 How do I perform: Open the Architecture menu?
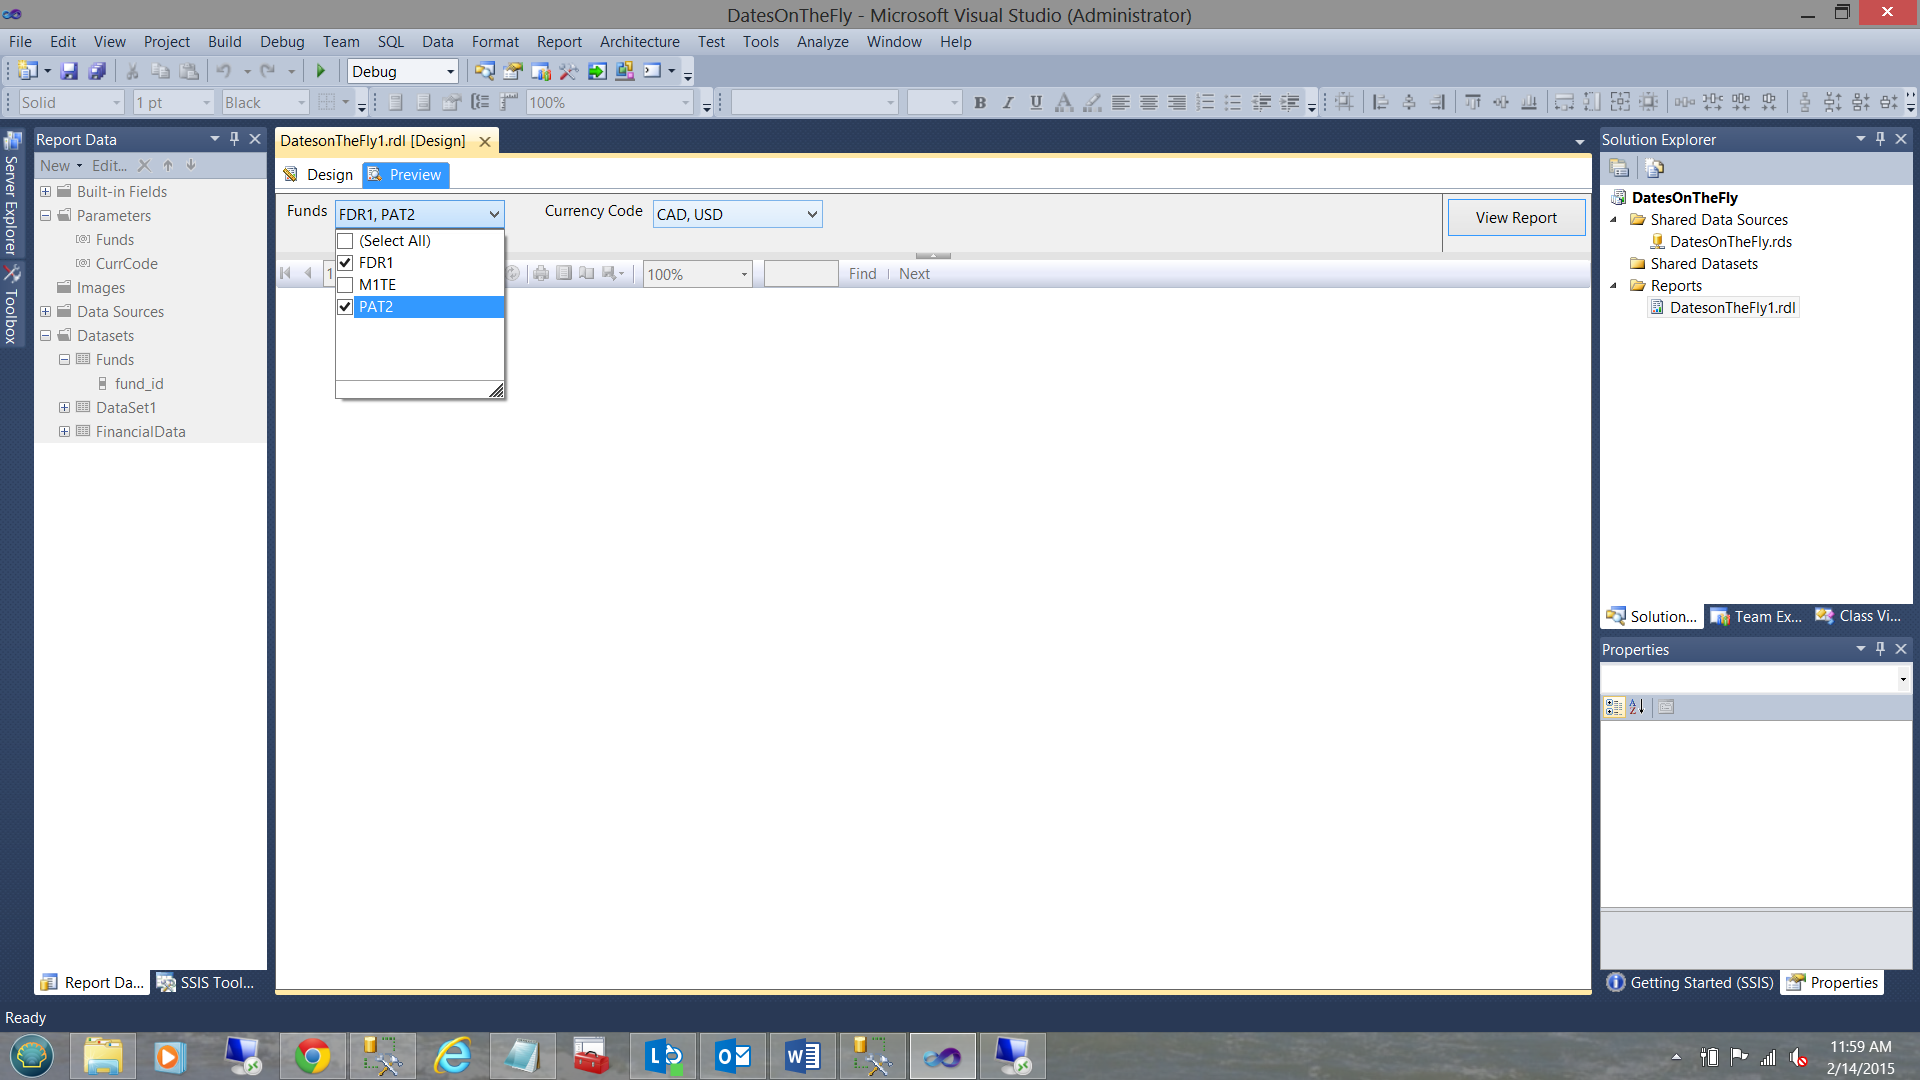pyautogui.click(x=639, y=42)
